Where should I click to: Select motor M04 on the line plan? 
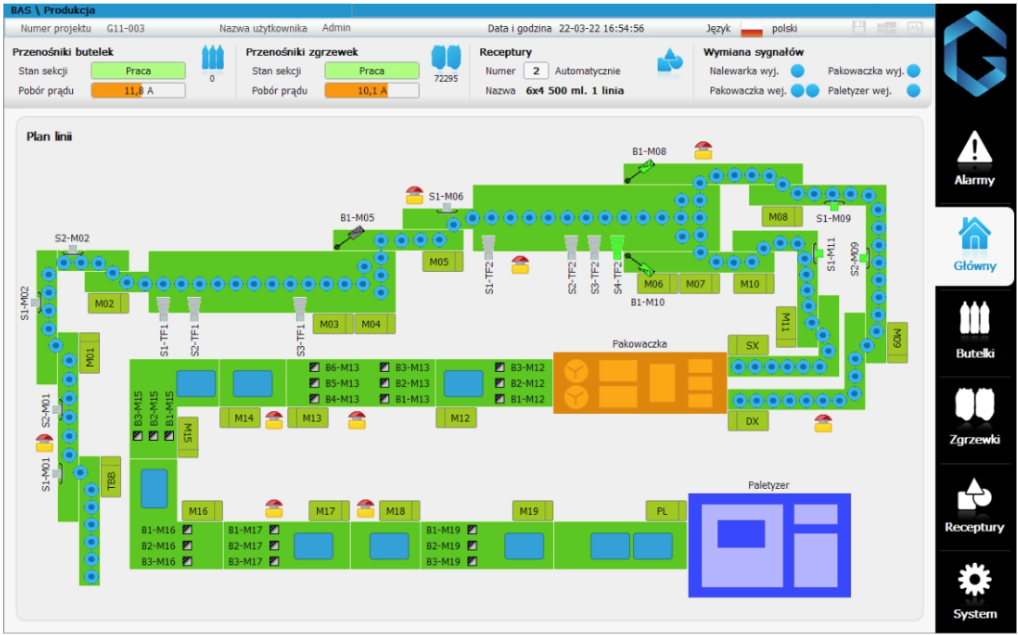click(x=374, y=324)
